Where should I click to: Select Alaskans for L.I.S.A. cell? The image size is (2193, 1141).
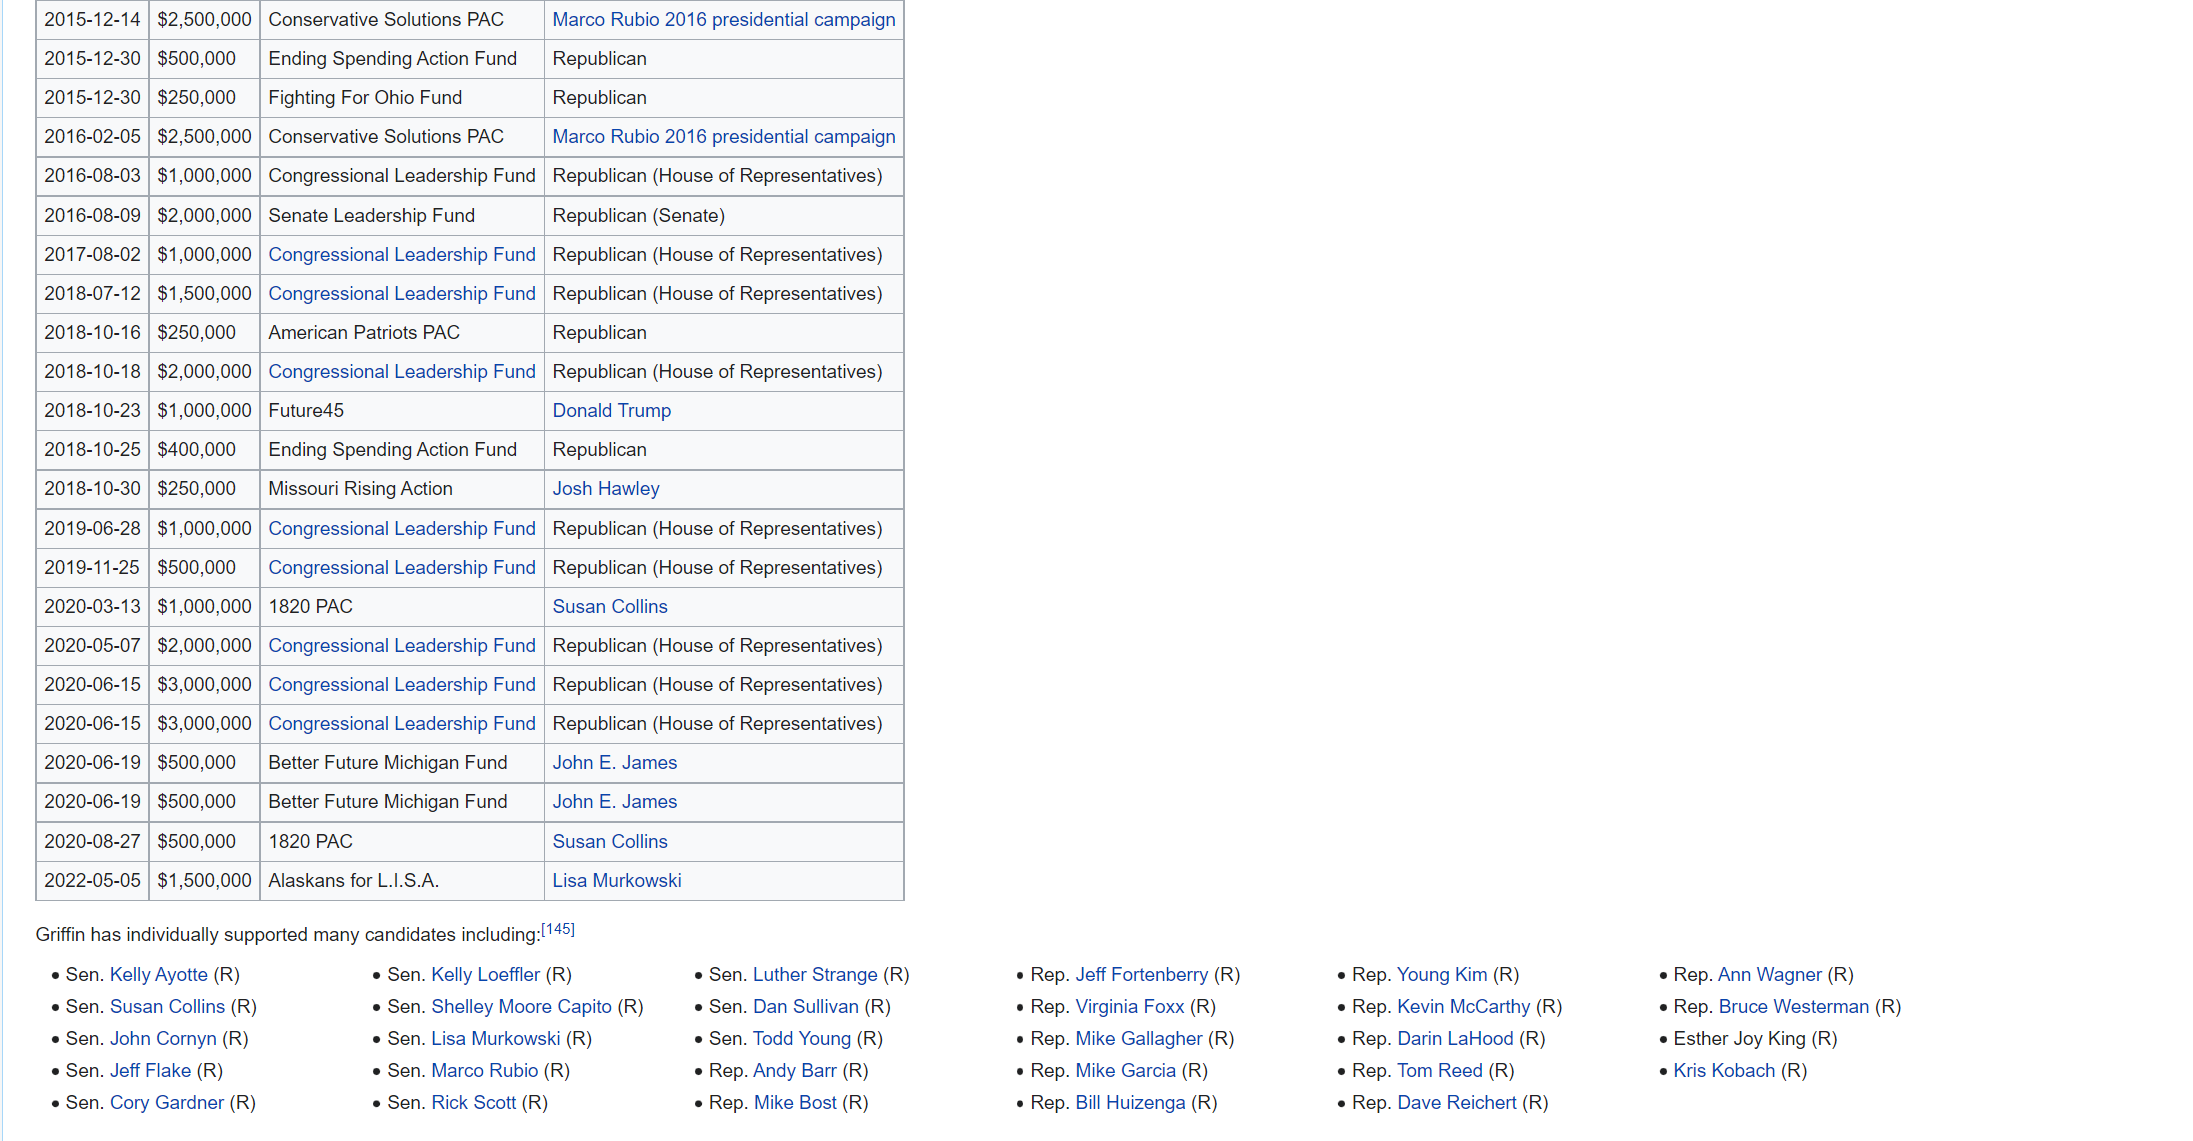click(x=402, y=880)
